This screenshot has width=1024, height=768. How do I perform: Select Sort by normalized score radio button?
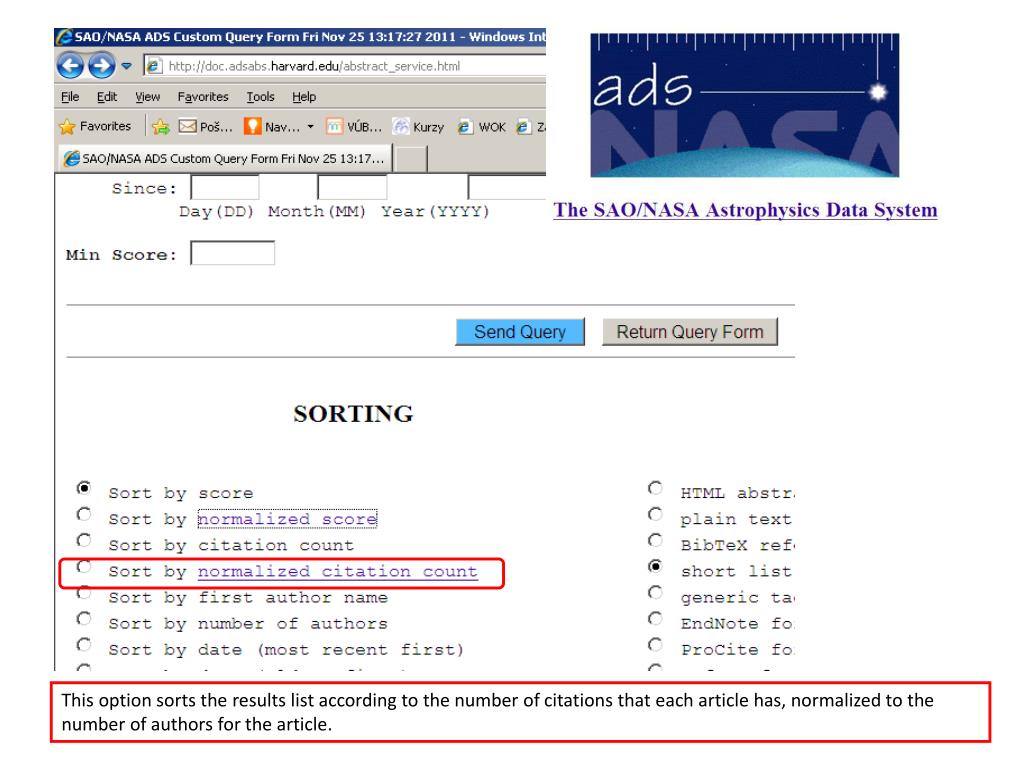click(x=84, y=514)
